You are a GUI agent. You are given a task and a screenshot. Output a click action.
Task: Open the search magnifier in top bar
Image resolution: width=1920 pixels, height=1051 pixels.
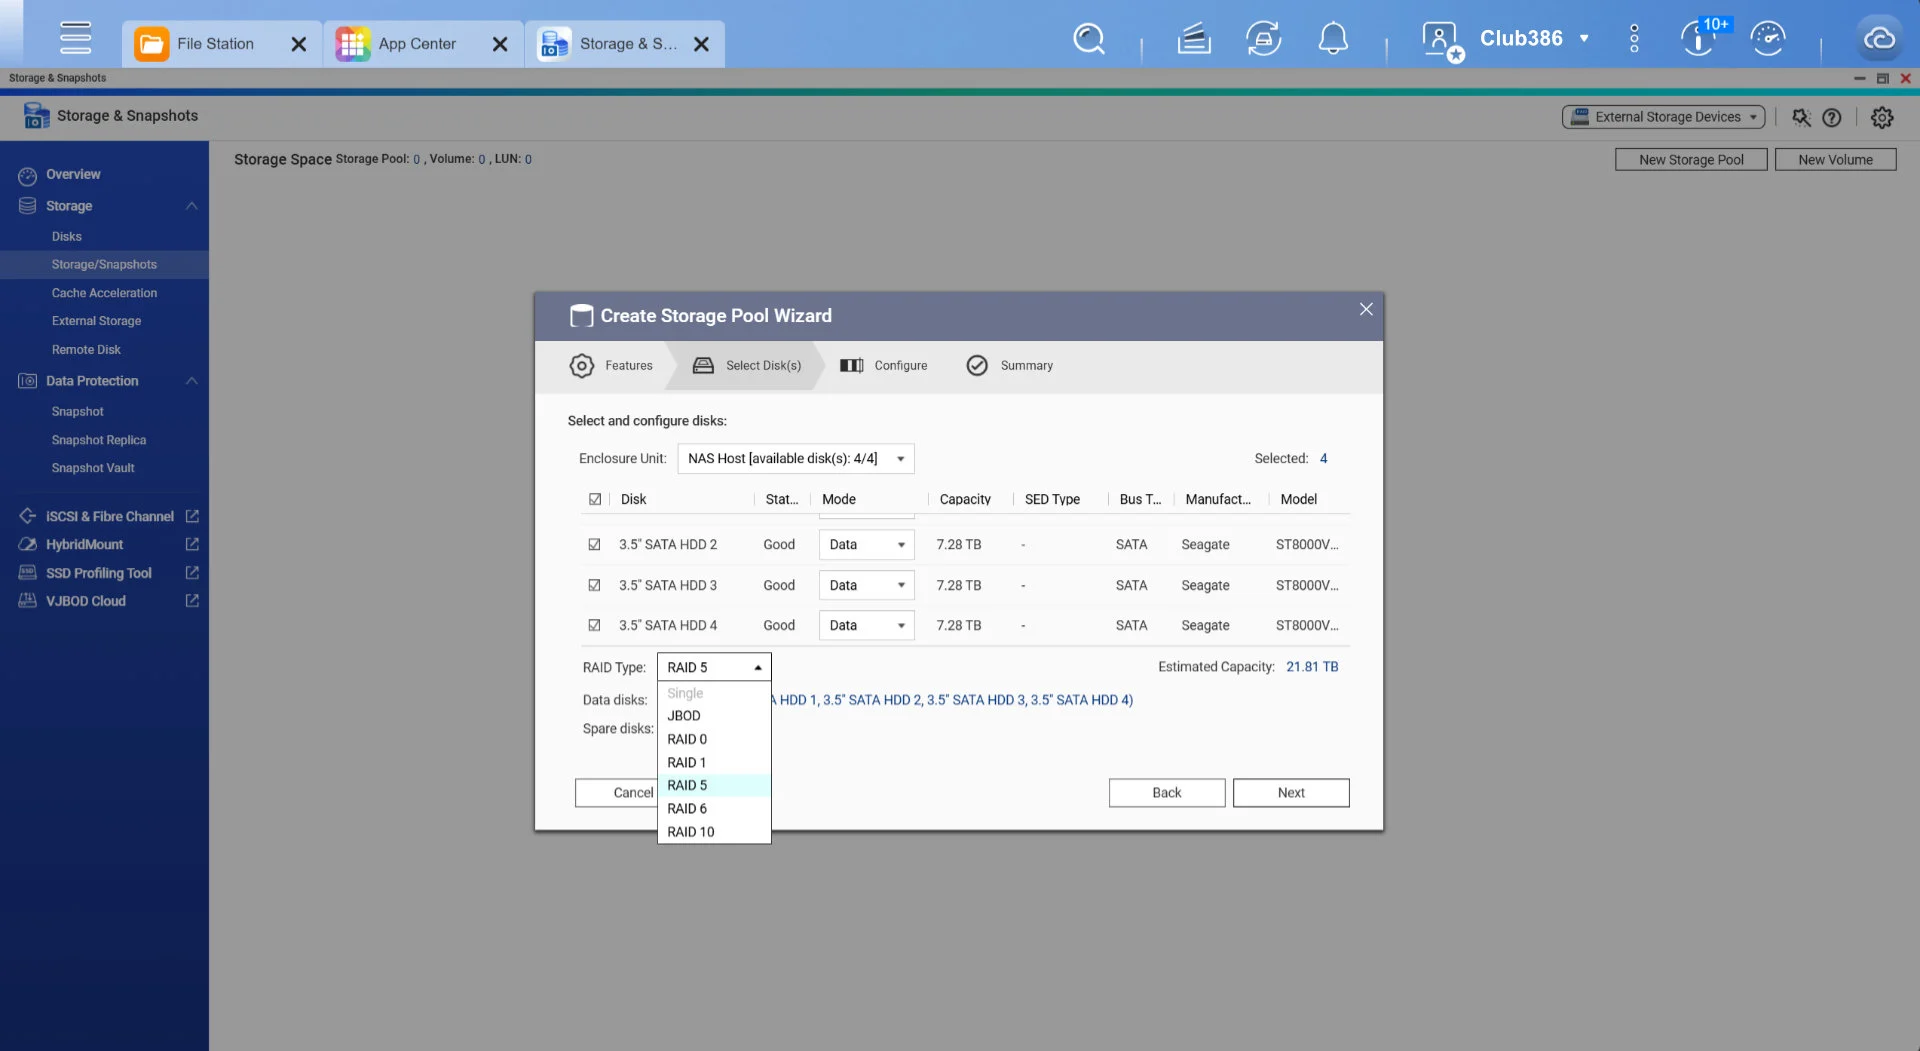1088,39
